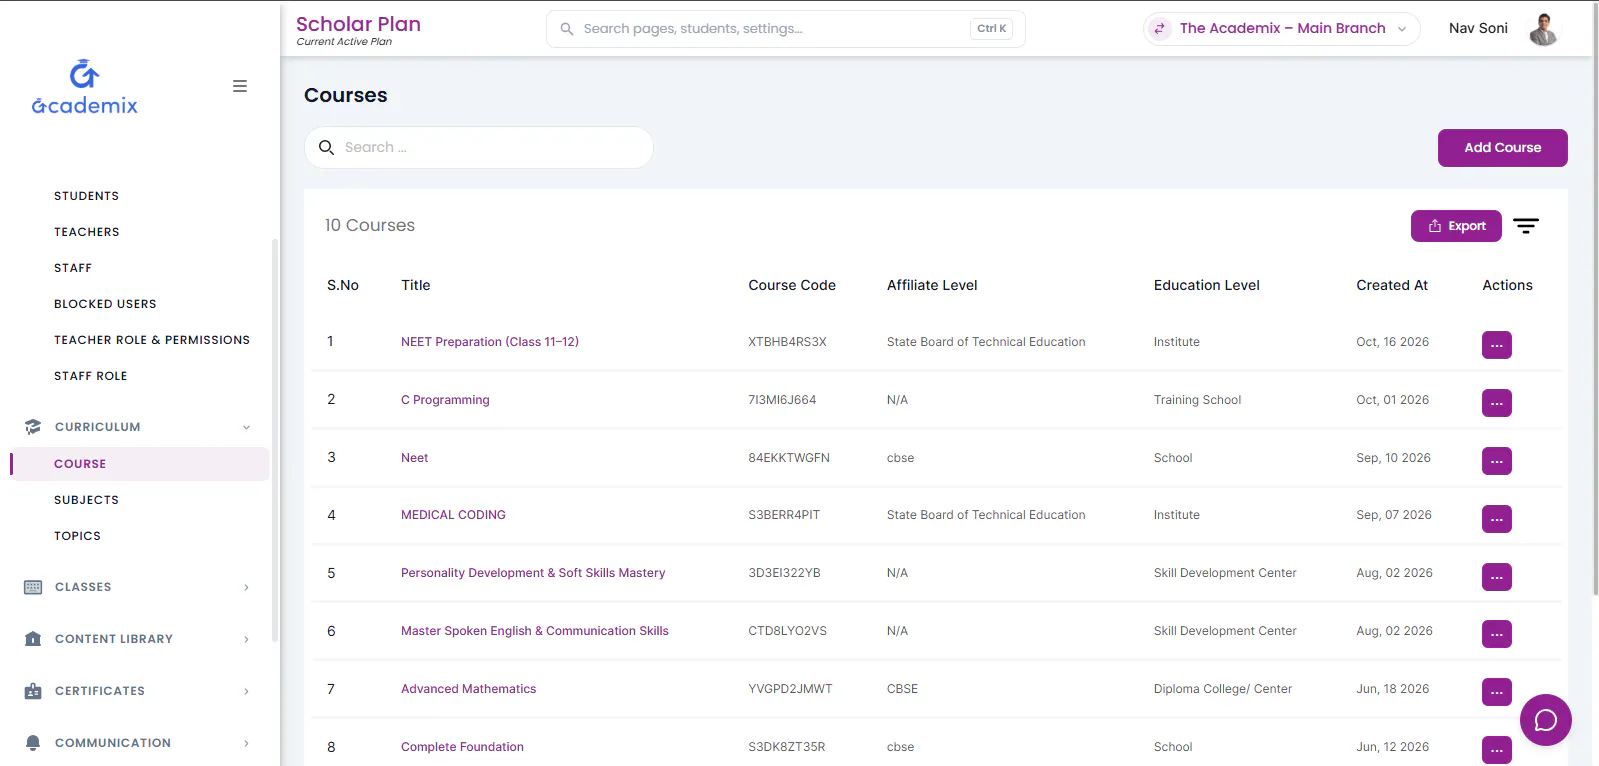The width and height of the screenshot is (1599, 766).
Task: Collapse the Curriculum section chevron
Action: [x=246, y=427]
